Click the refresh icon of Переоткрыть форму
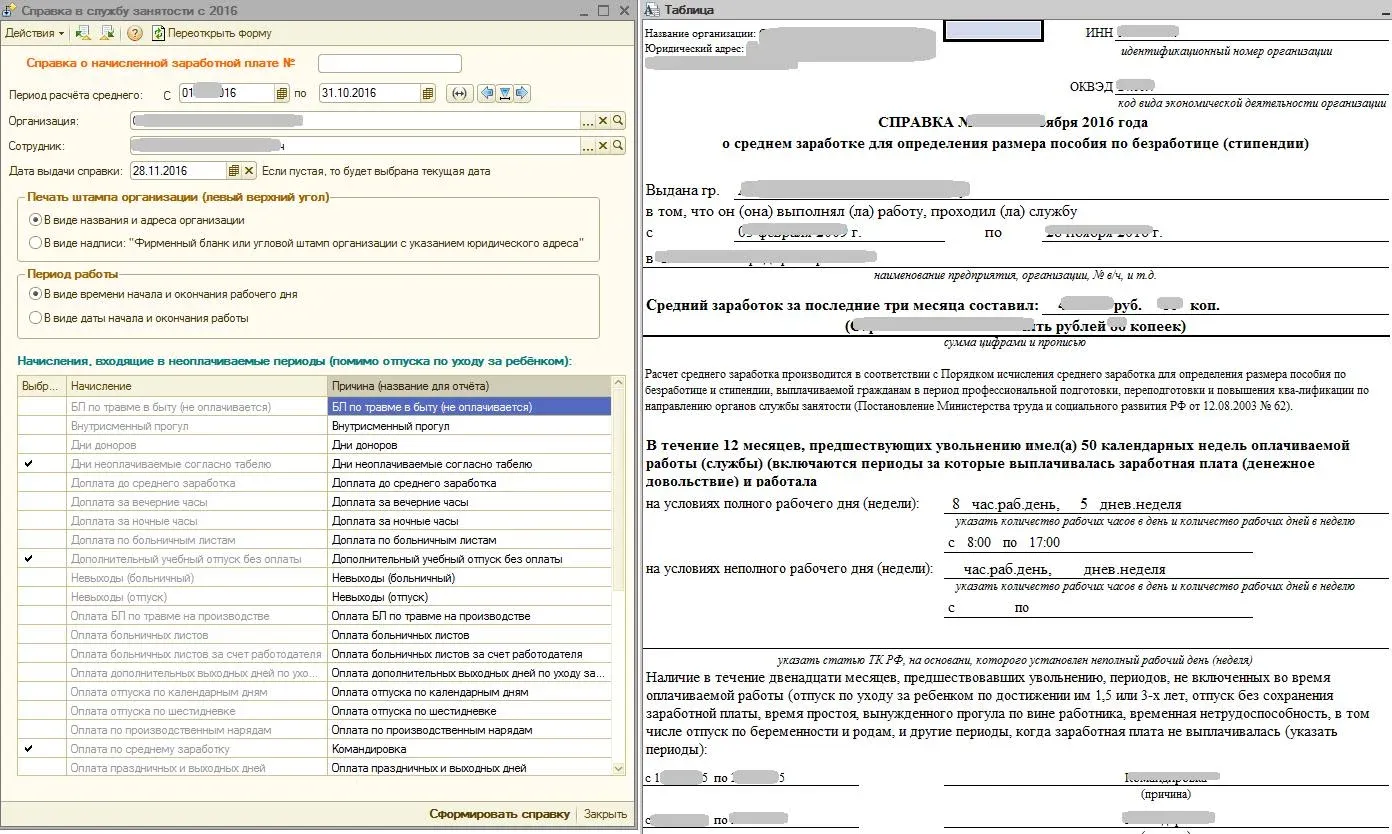 click(x=158, y=33)
